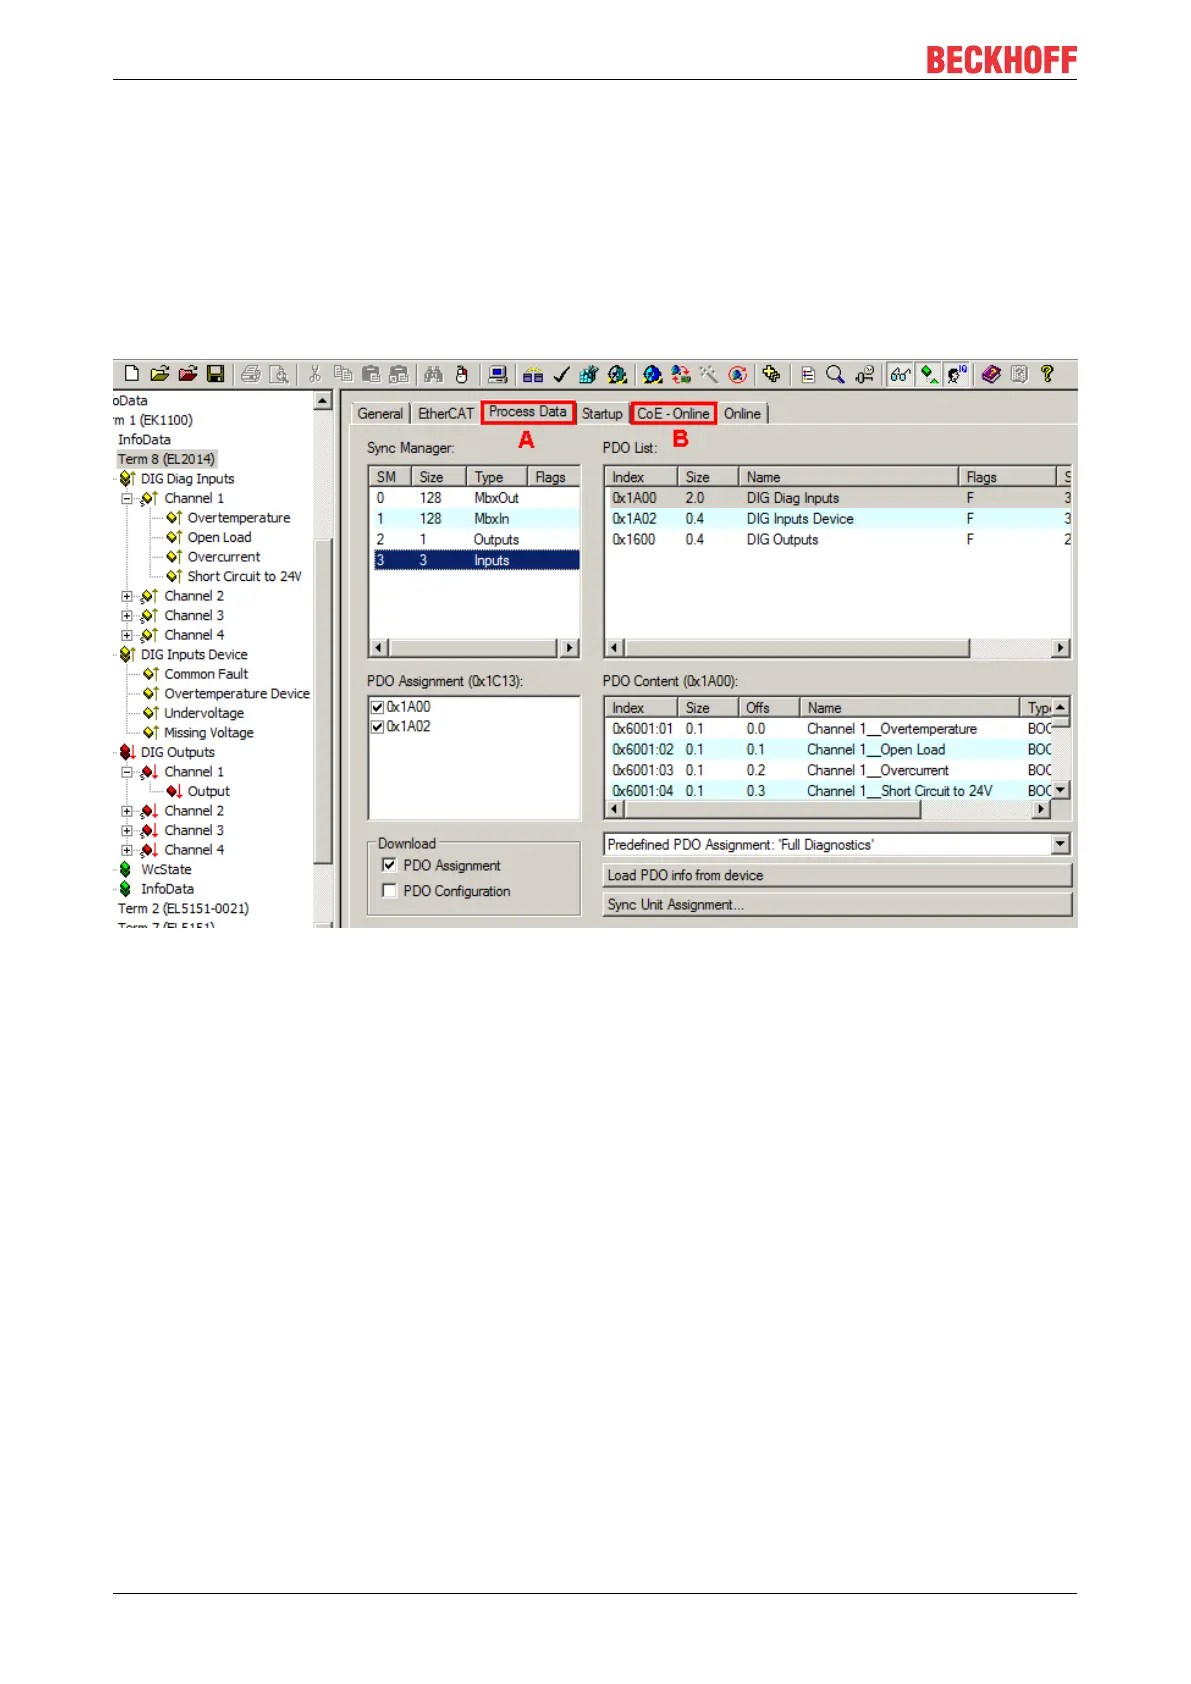Click Load PDO info from device button
Screen dimensions: 1191x1684
[838, 876]
